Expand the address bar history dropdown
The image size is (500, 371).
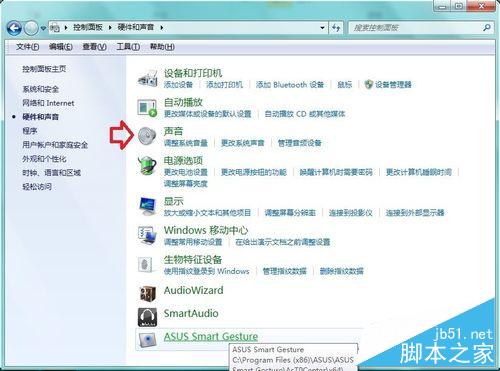coord(322,27)
